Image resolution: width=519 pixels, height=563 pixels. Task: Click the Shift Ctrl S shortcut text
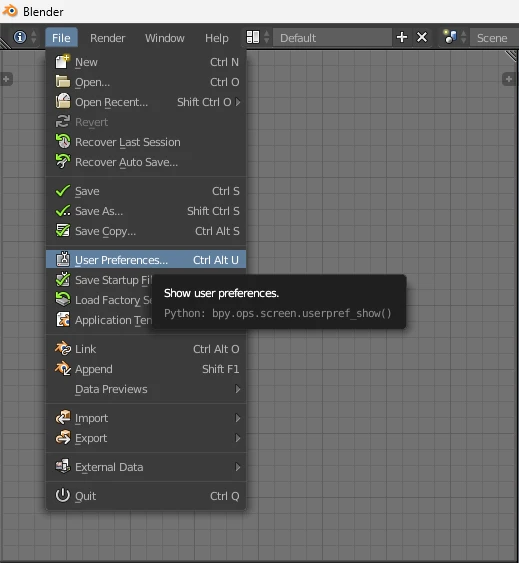(x=213, y=211)
